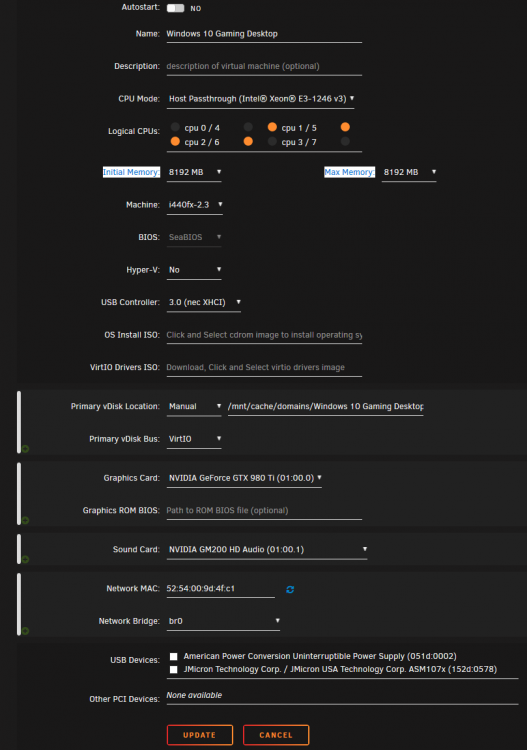Screen dimensions: 527x750
Task: Click the Name field with Windows 10 Gaming Desktop
Action: 264,34
